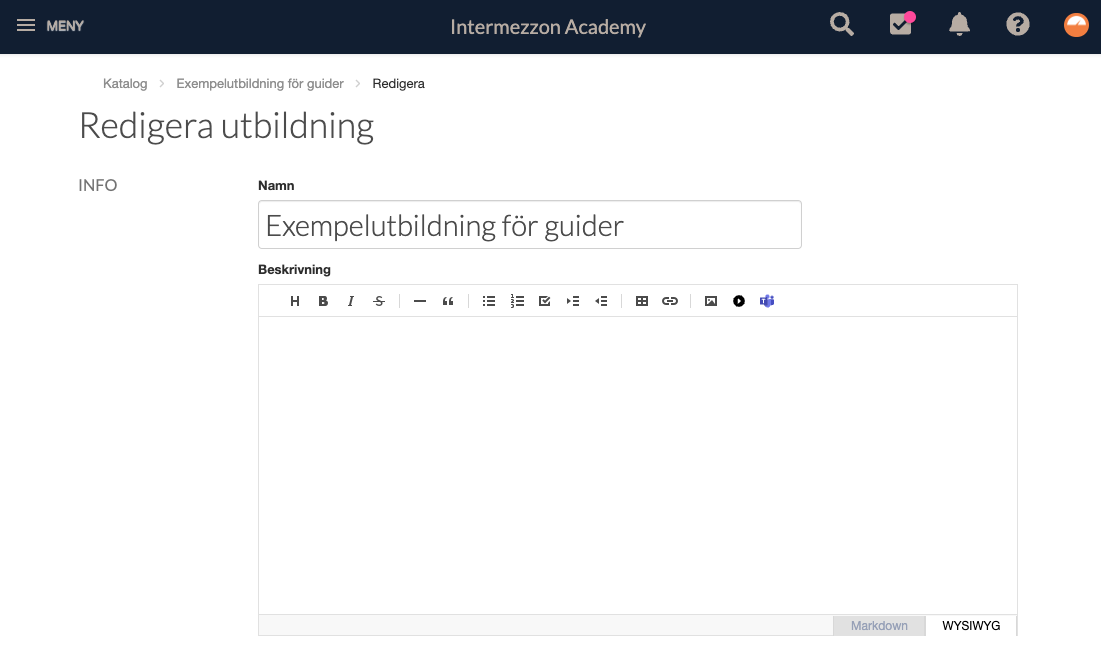
Task: Toggle italic formatting
Action: pyautogui.click(x=350, y=301)
